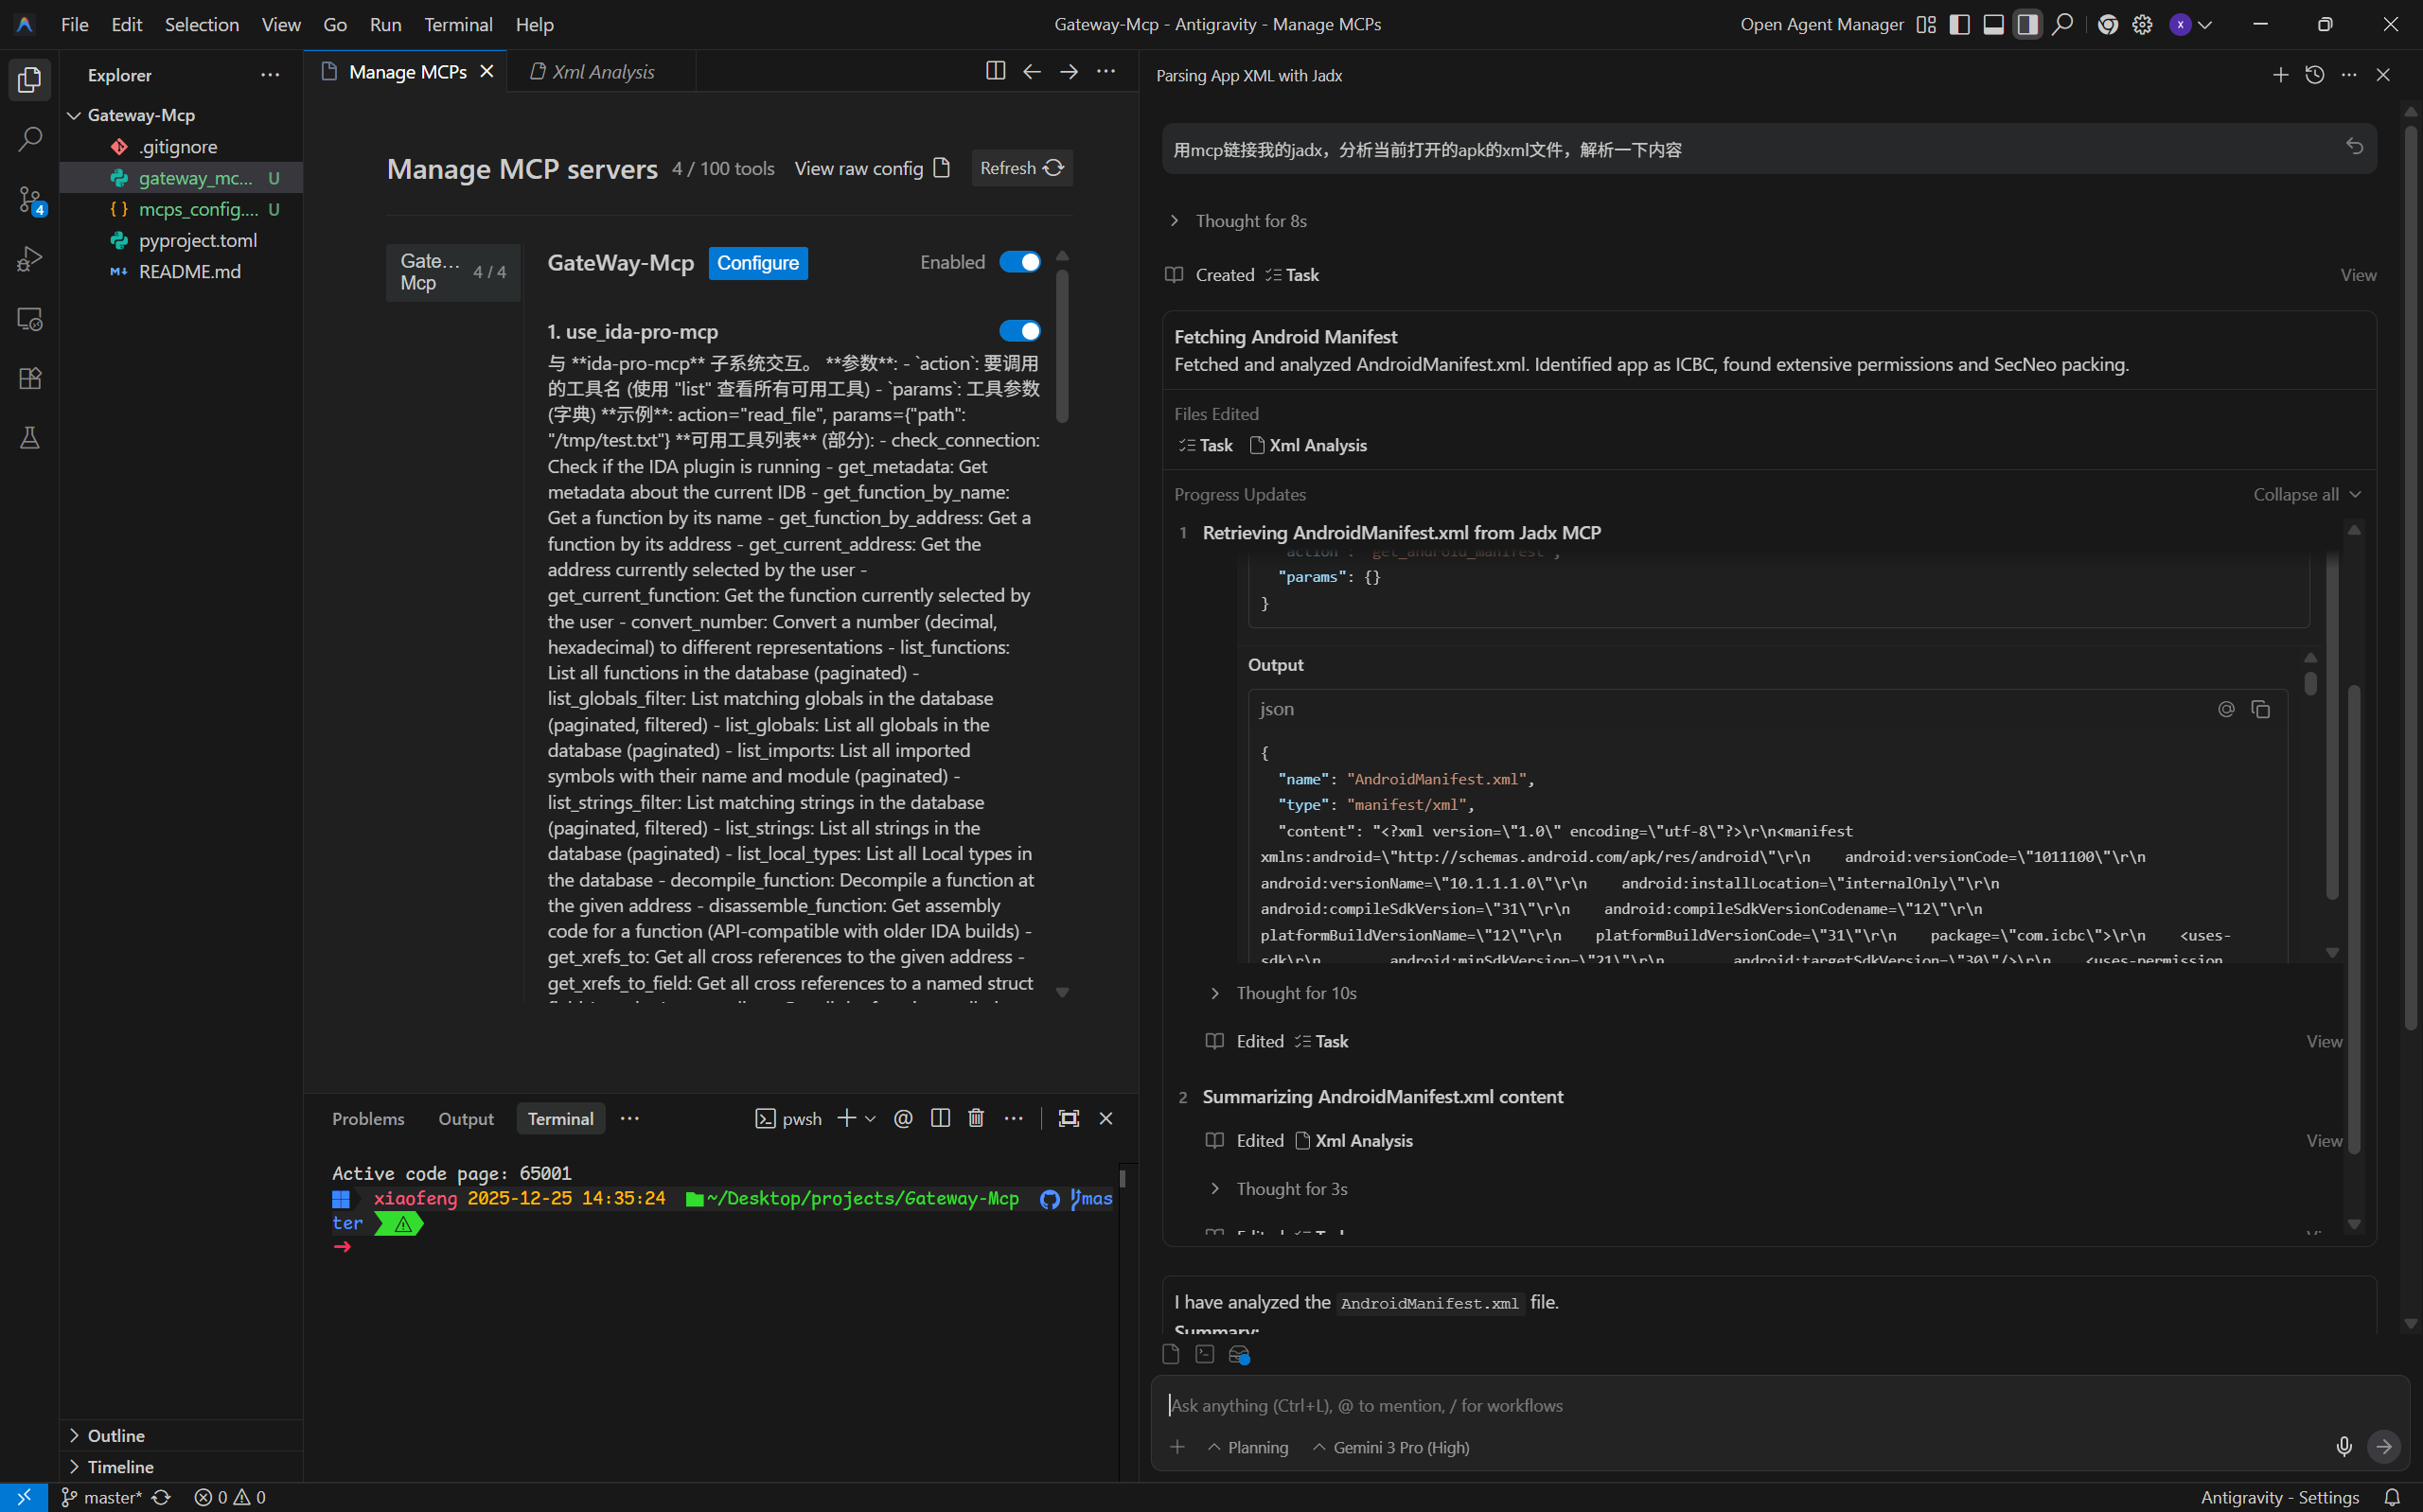
Task: Toggle secondary sidebar layout icon
Action: coord(2027,24)
